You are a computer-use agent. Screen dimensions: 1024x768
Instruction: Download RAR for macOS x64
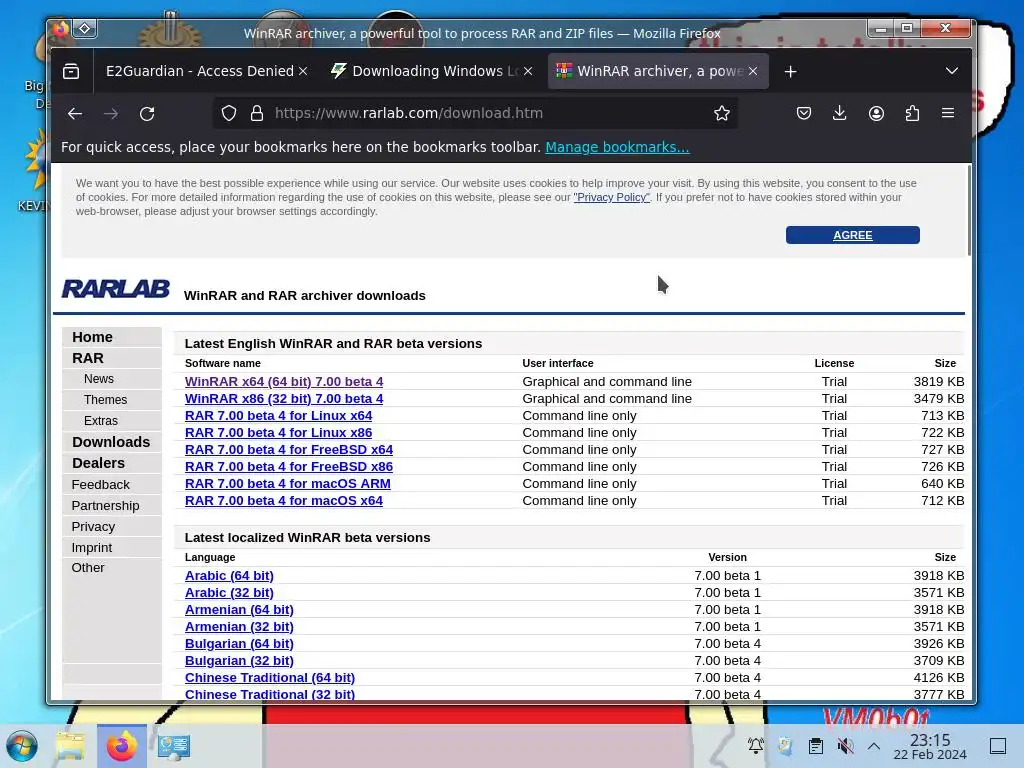[x=283, y=500]
